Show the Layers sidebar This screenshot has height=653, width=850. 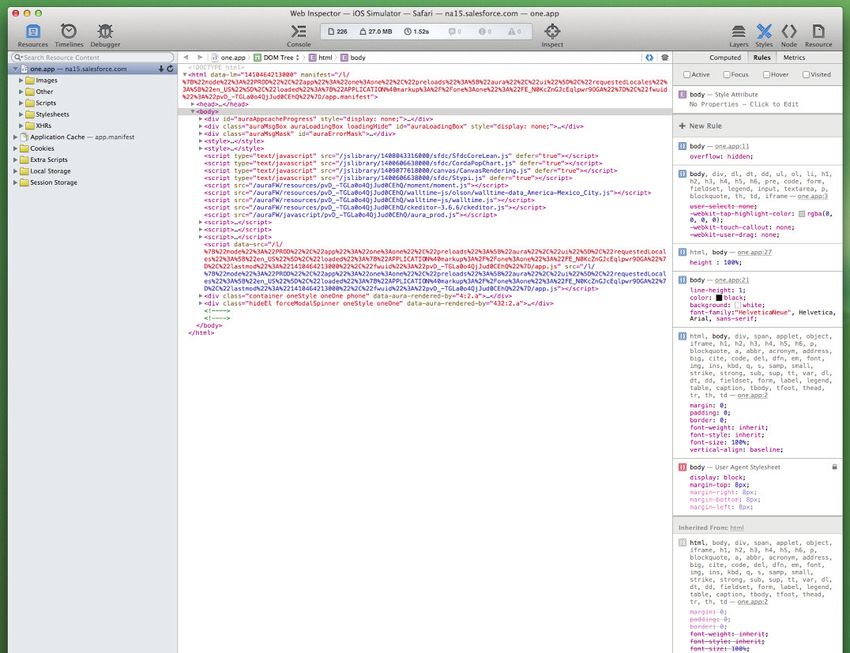click(738, 35)
